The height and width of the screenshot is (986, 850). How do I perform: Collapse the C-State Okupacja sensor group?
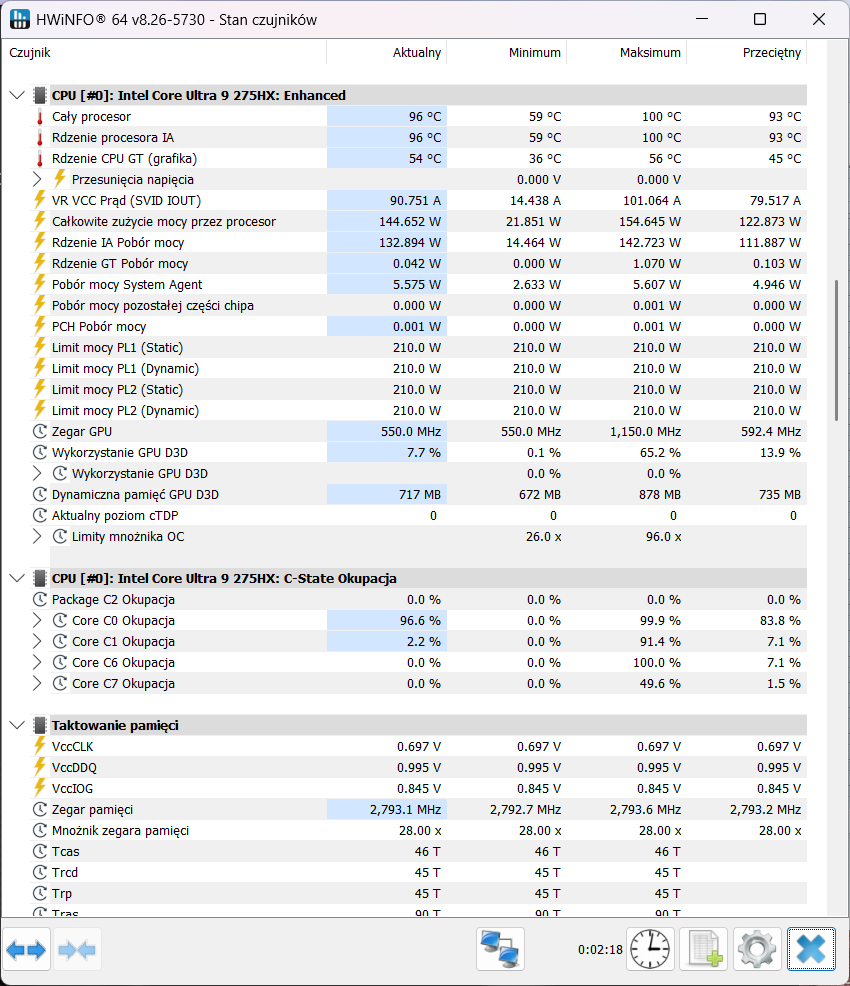18,579
